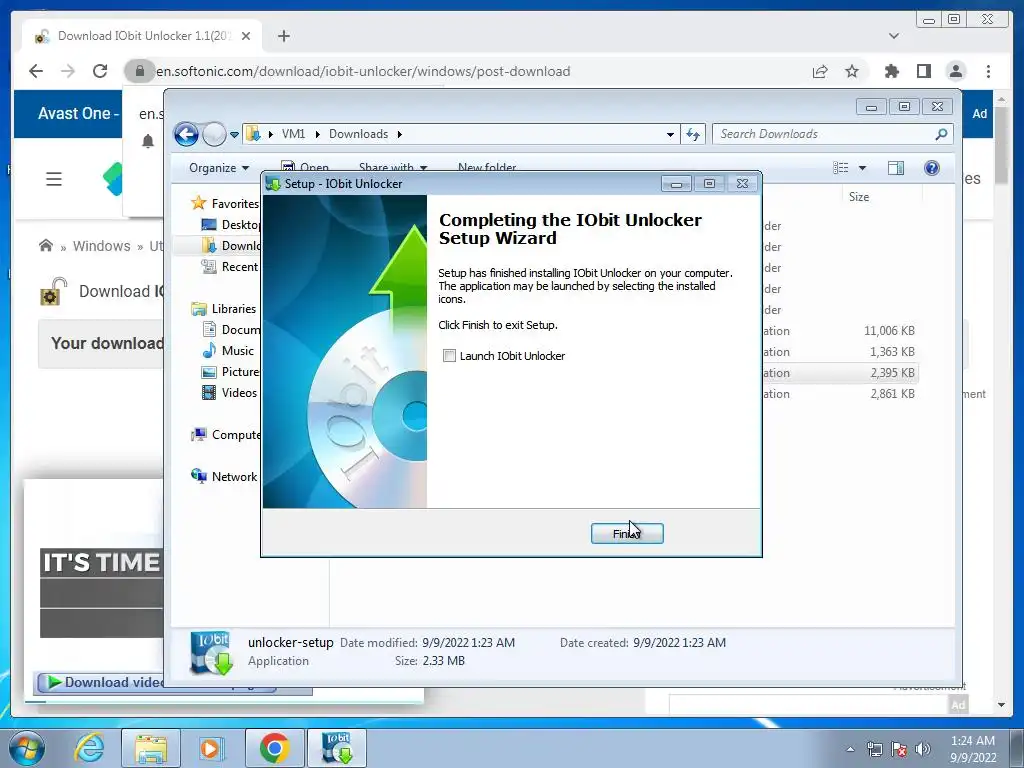
Task: Select VM1 in the Explorer breadcrumb
Action: pos(293,134)
